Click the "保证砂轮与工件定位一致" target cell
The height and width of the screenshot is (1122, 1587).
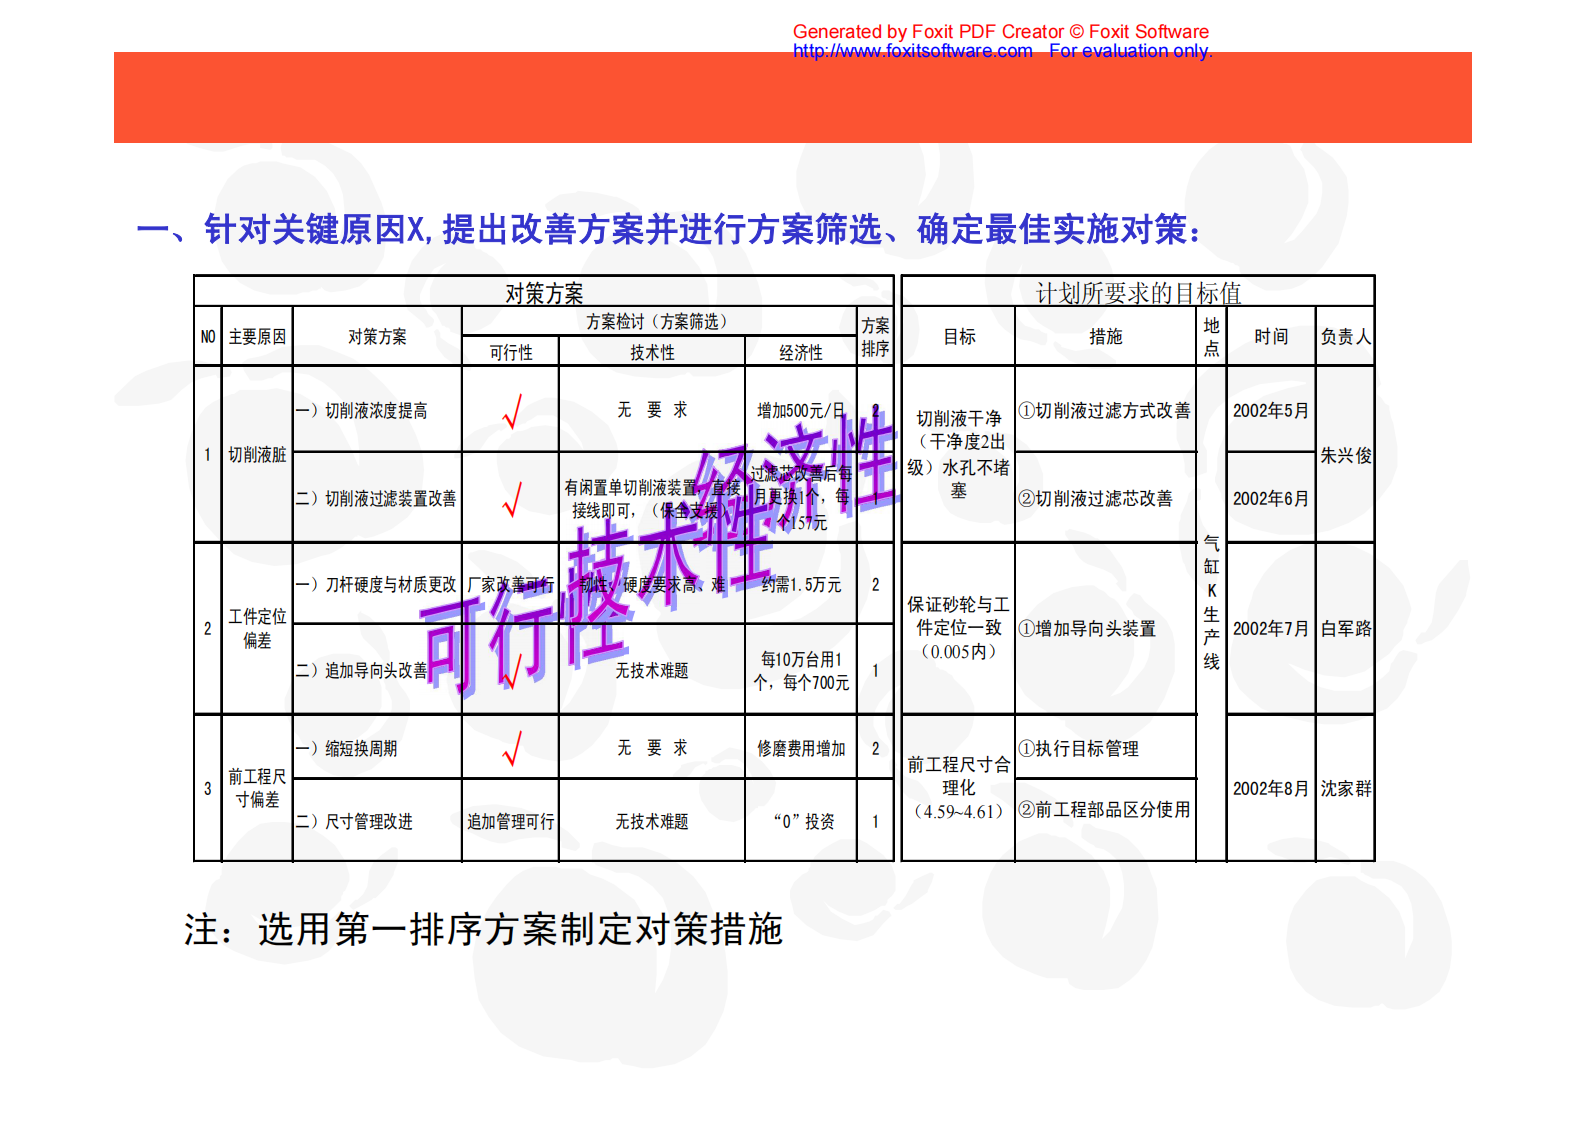pyautogui.click(x=959, y=629)
